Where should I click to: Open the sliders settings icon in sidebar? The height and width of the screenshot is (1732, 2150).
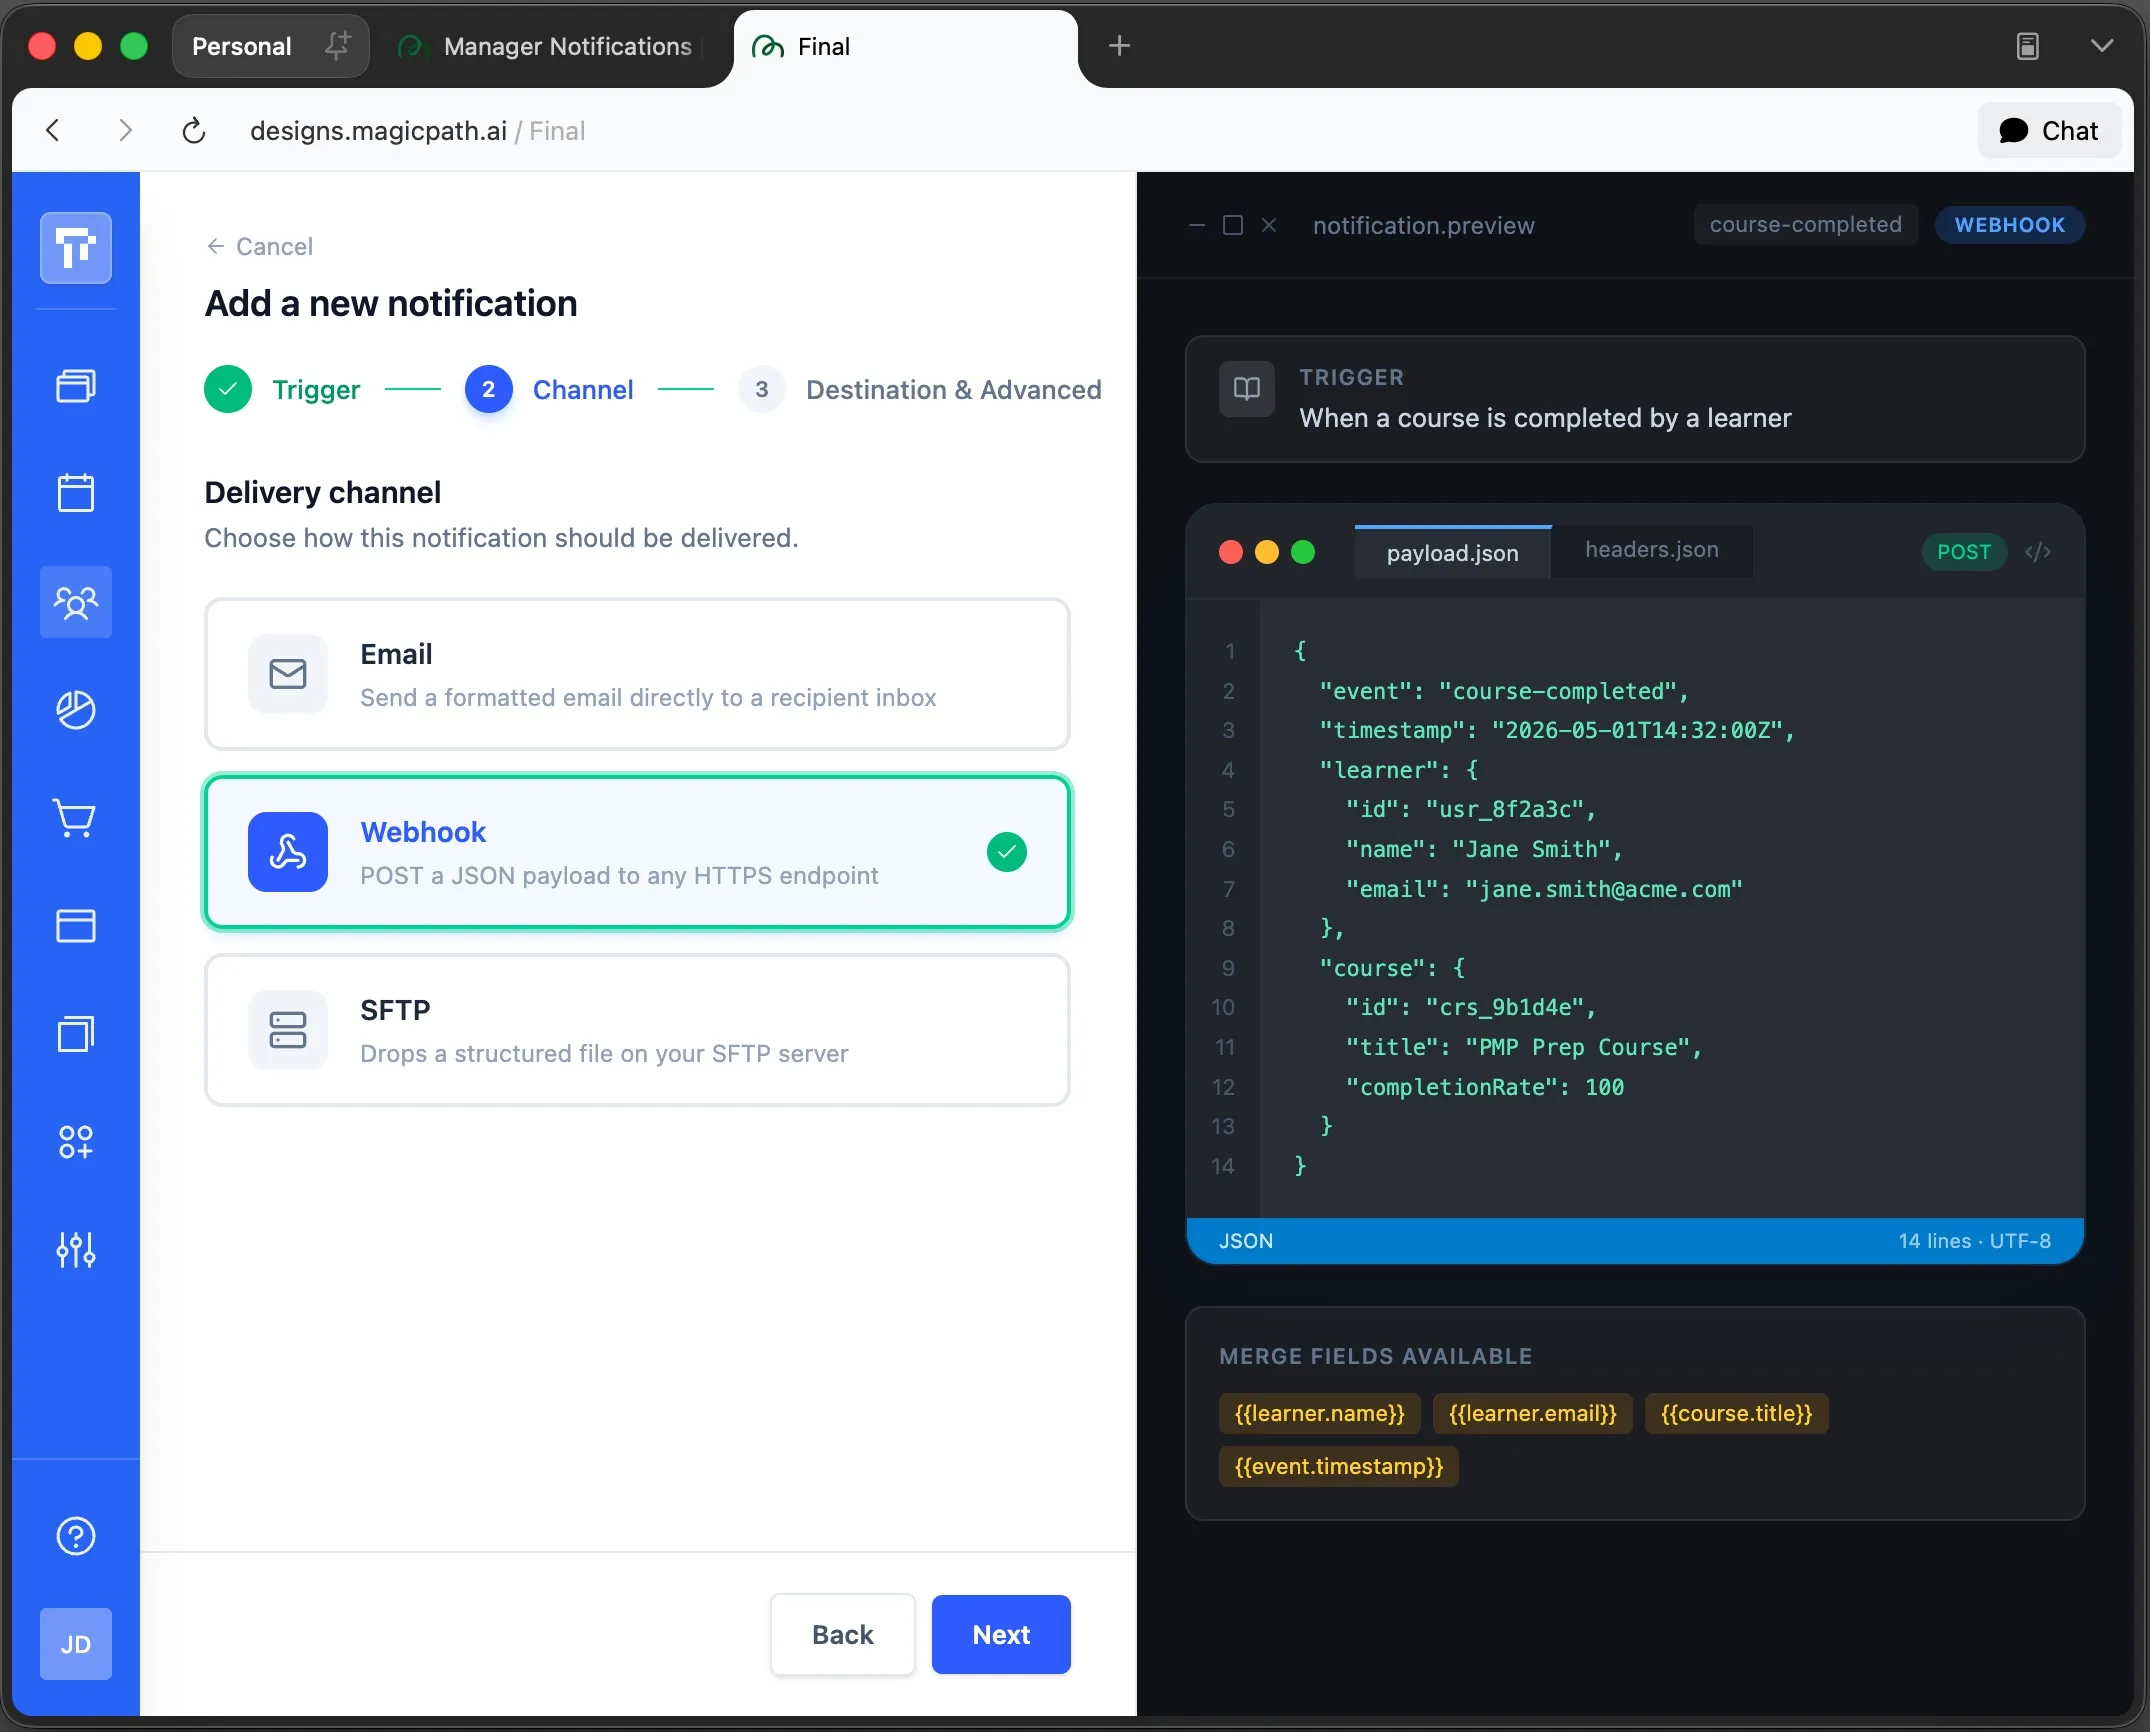pyautogui.click(x=76, y=1250)
